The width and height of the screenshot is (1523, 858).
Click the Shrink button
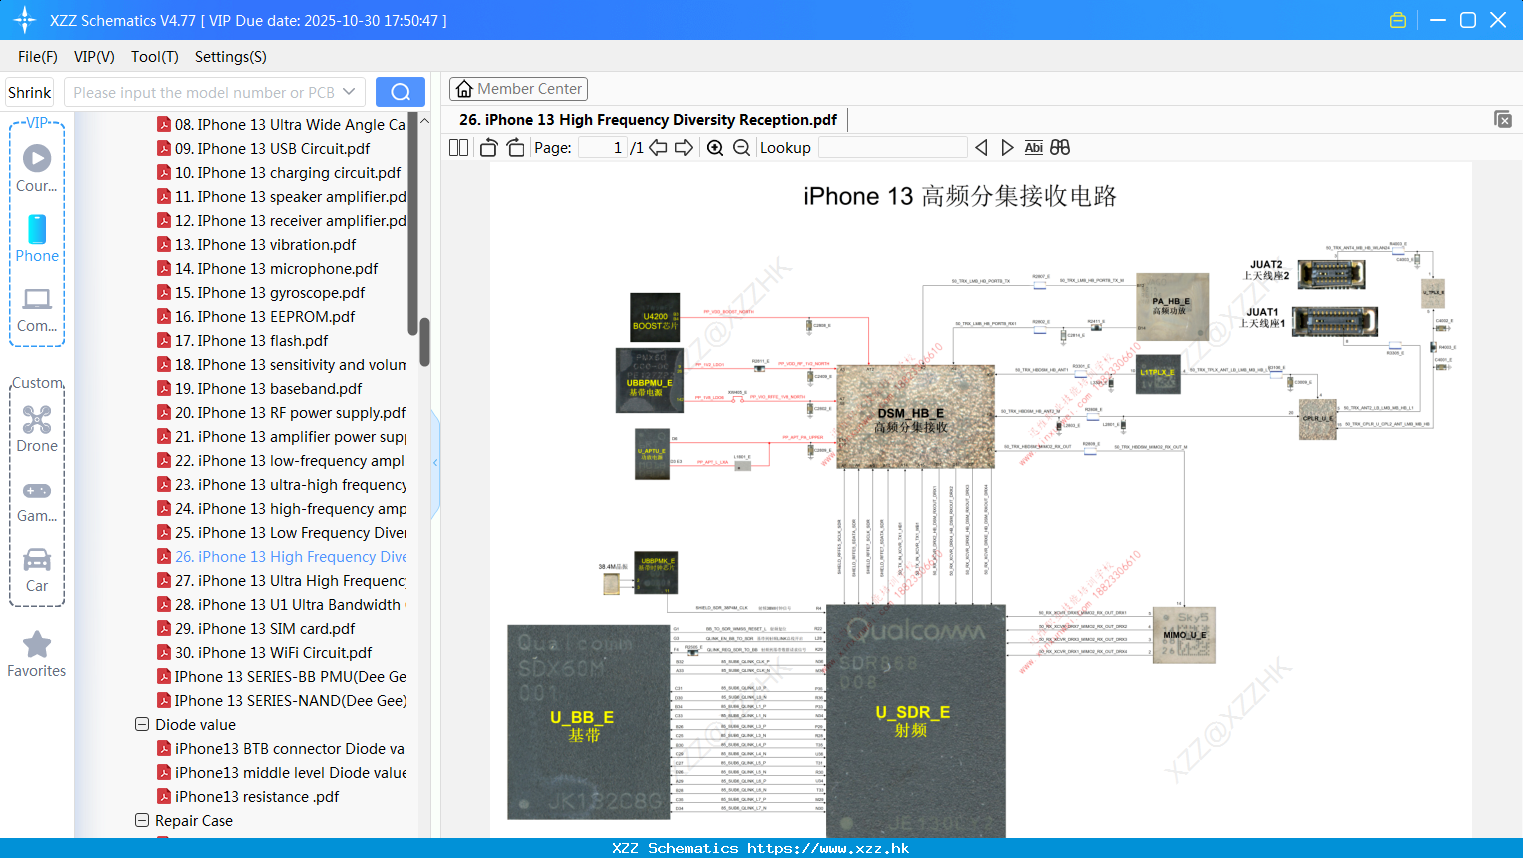(29, 92)
